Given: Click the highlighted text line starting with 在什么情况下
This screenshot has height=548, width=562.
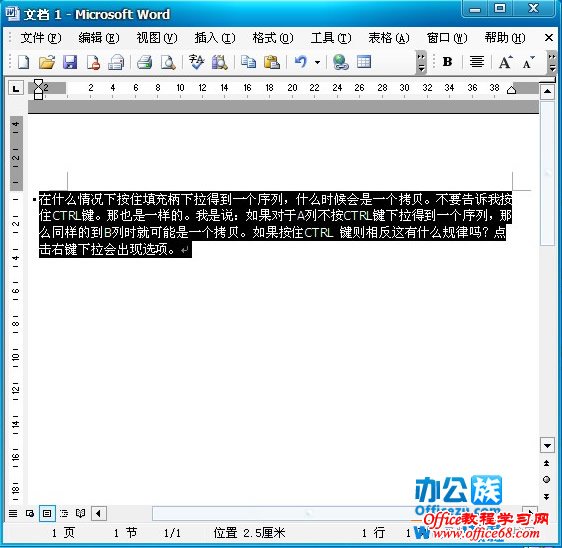Looking at the screenshot, I should (276, 199).
